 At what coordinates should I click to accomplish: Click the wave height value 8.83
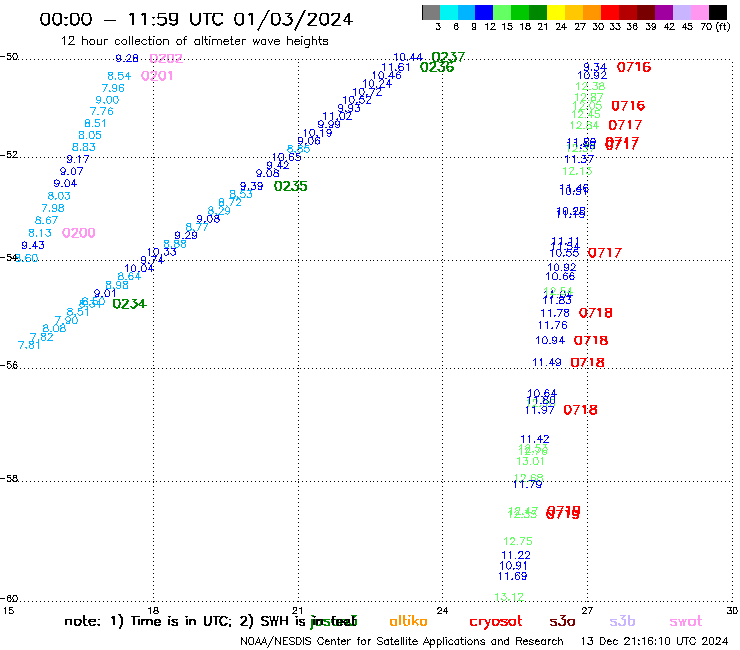point(84,147)
